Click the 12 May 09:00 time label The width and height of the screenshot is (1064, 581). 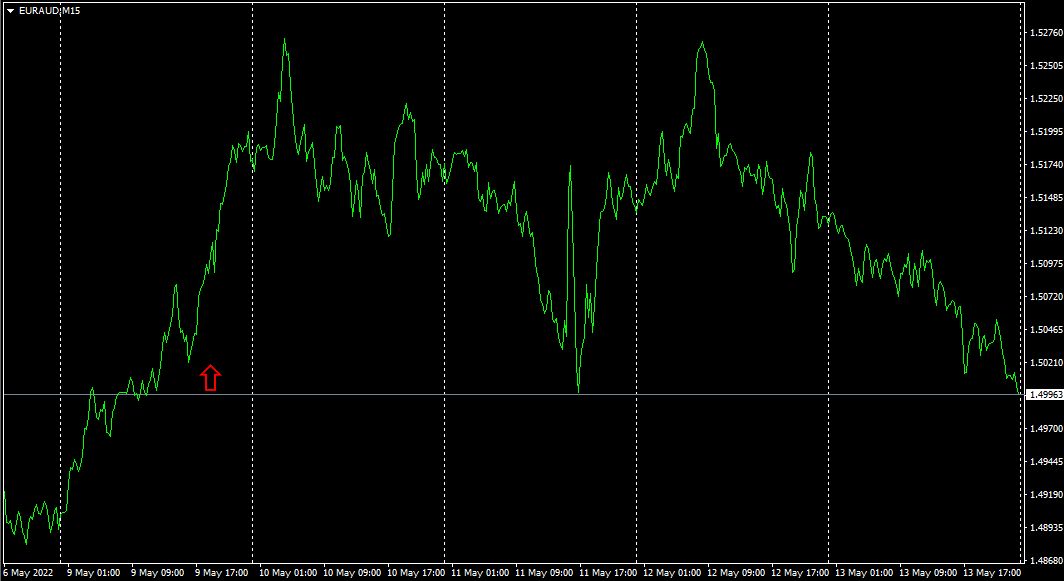click(736, 573)
